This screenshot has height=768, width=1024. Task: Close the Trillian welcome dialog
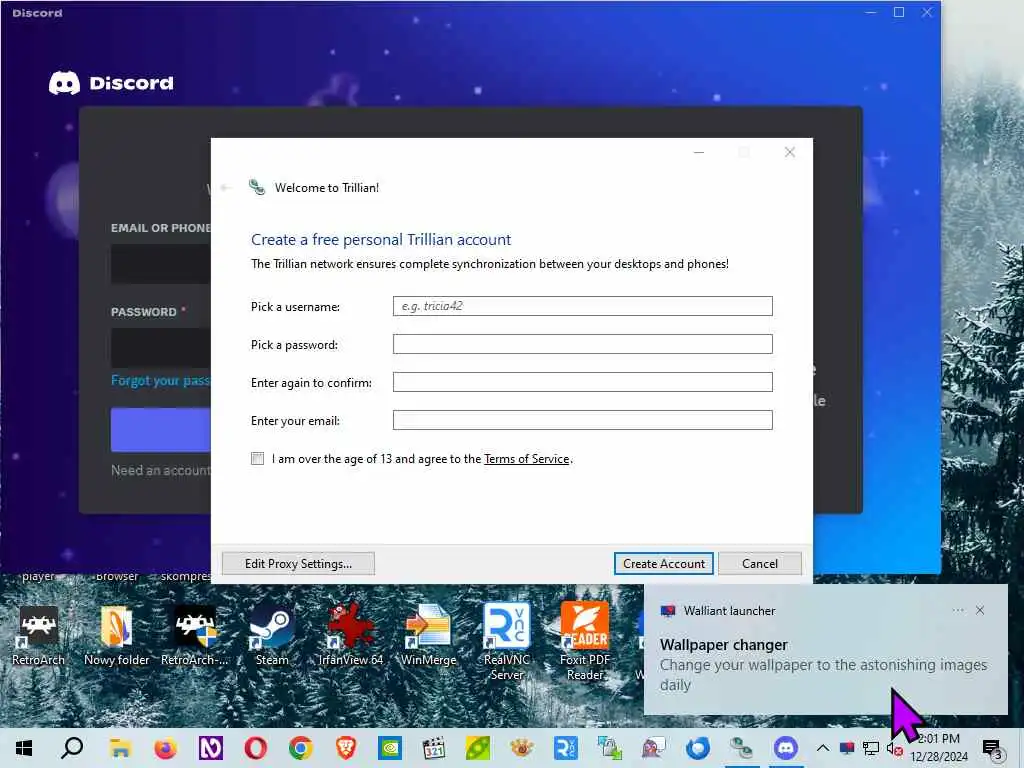(x=790, y=152)
